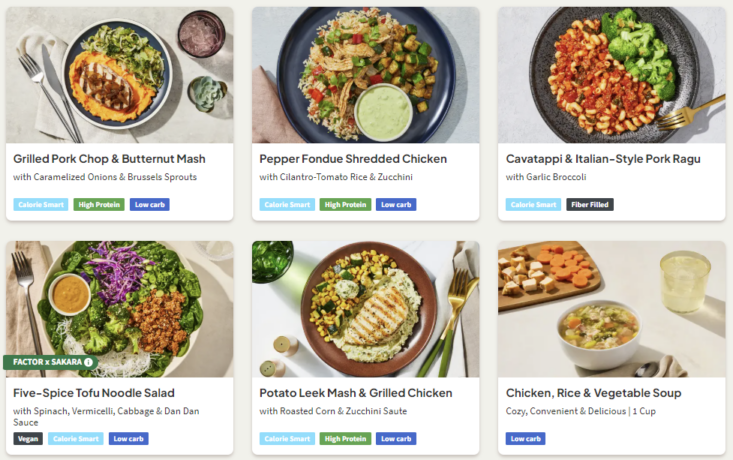Click the info icon on FACTOR x SAKARA badge
Viewport: 733px width, 460px height.
88,362
